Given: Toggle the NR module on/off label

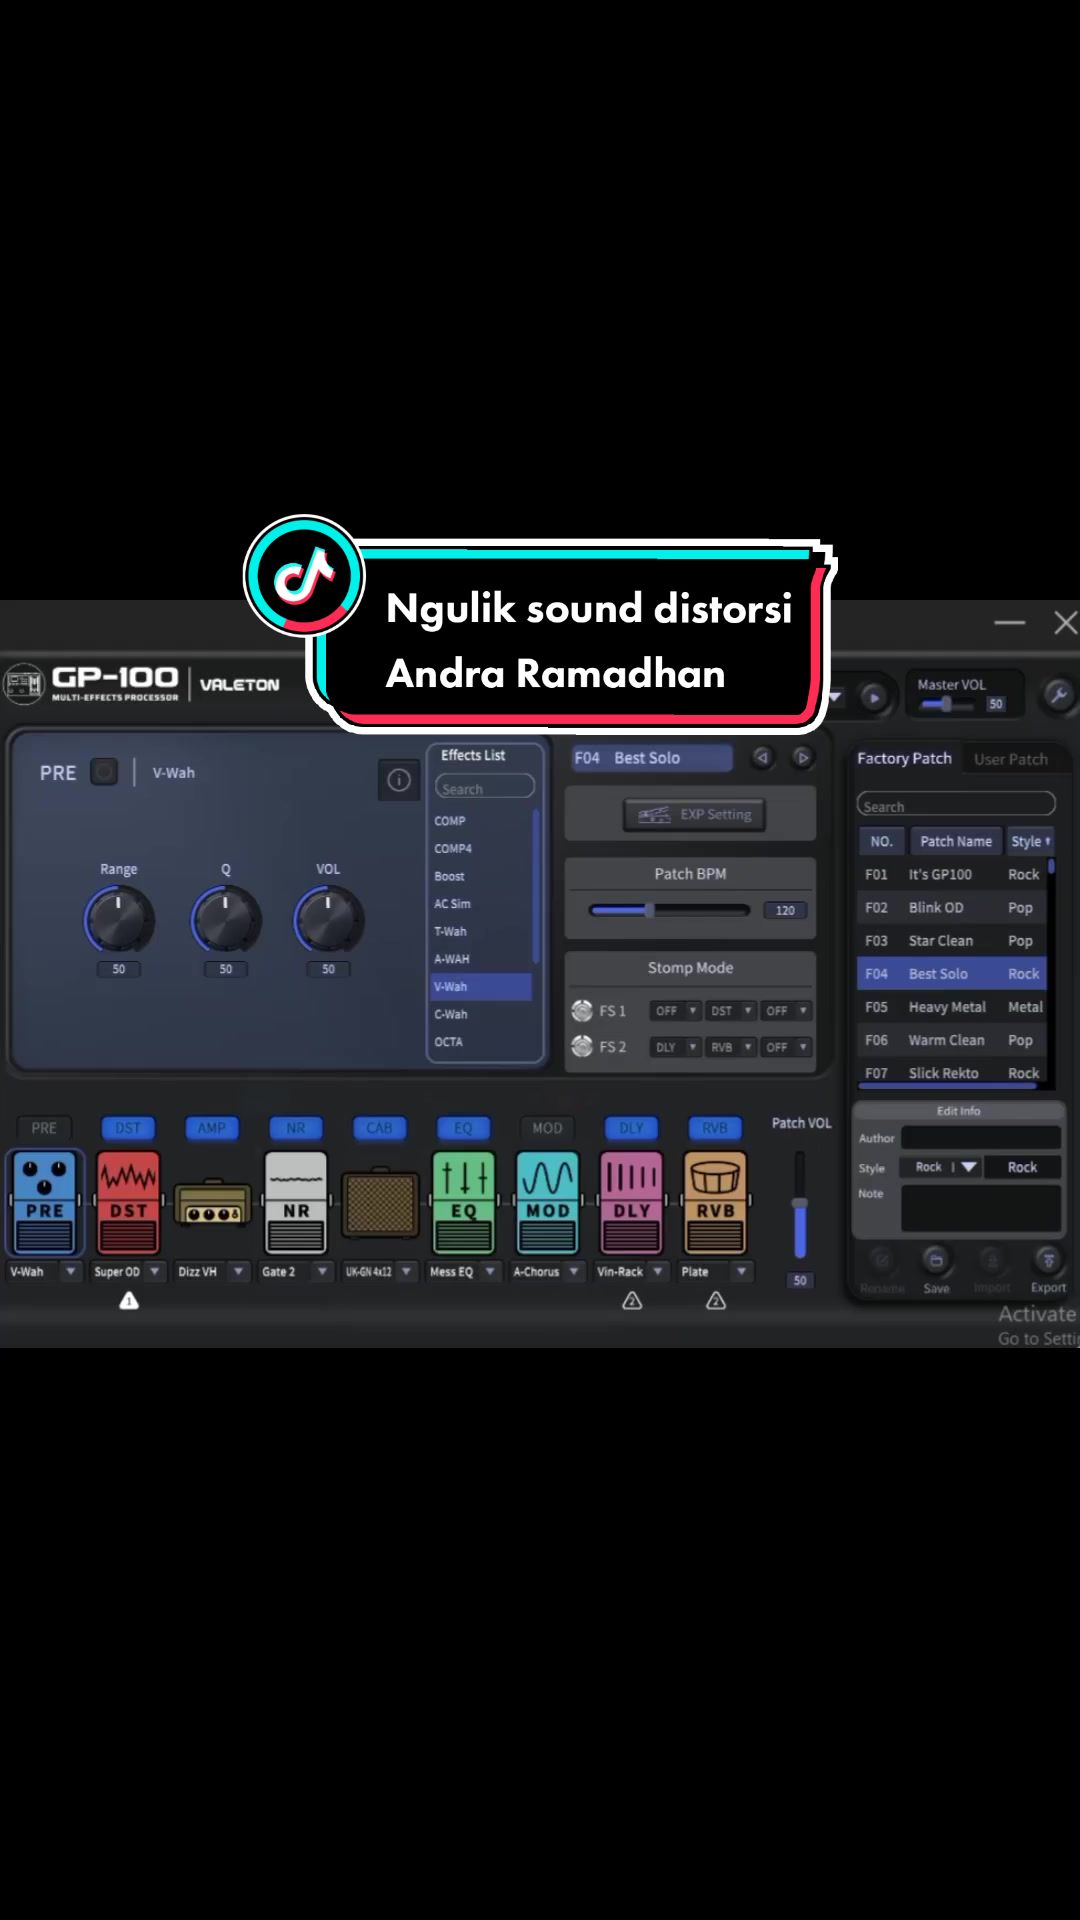Looking at the screenshot, I should coord(296,1128).
